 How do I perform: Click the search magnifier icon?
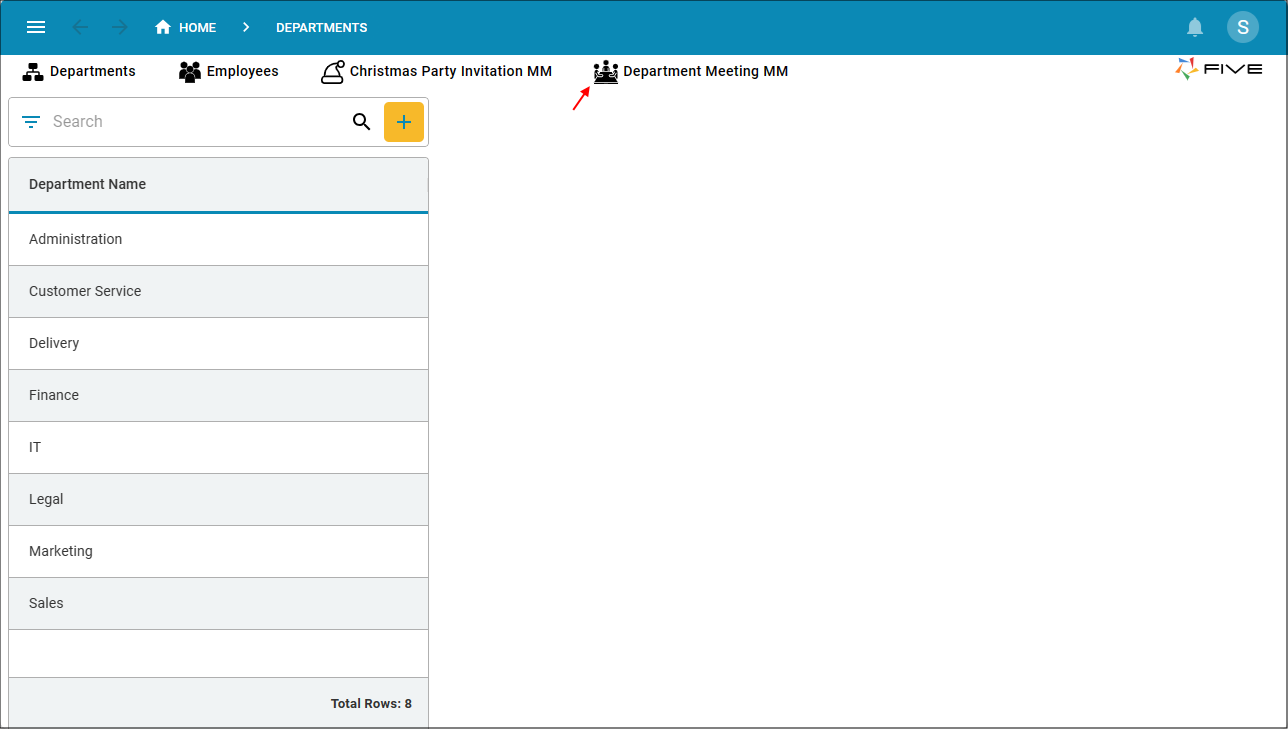pyautogui.click(x=362, y=122)
